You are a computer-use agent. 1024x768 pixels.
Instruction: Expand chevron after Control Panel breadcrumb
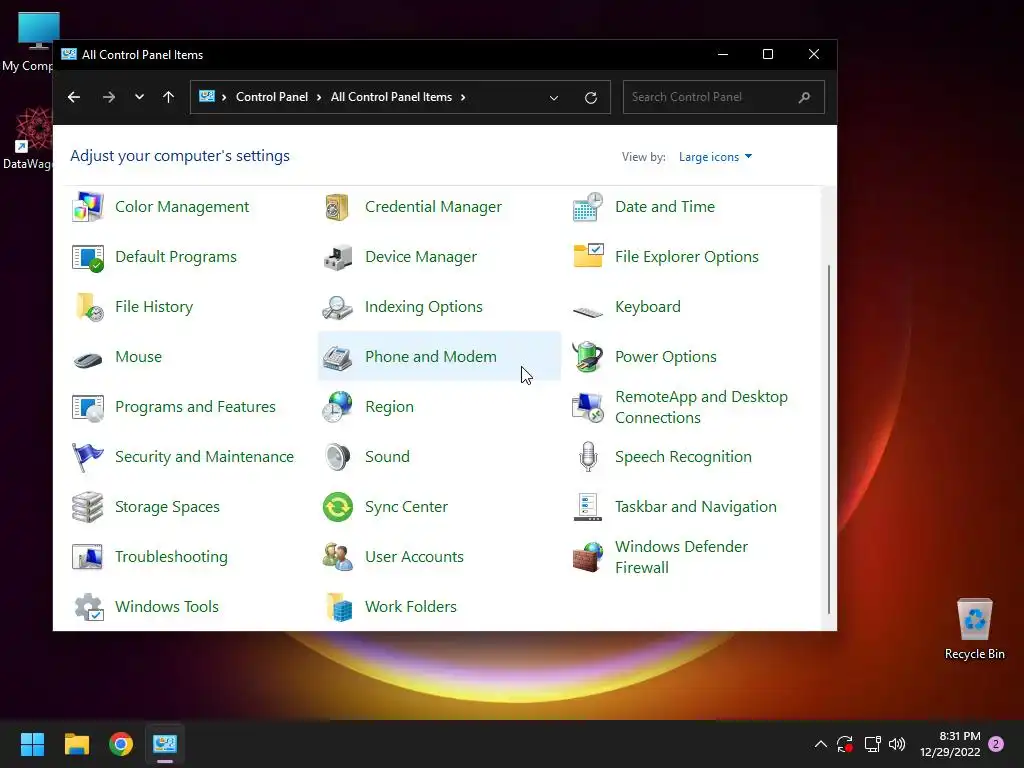click(x=319, y=97)
